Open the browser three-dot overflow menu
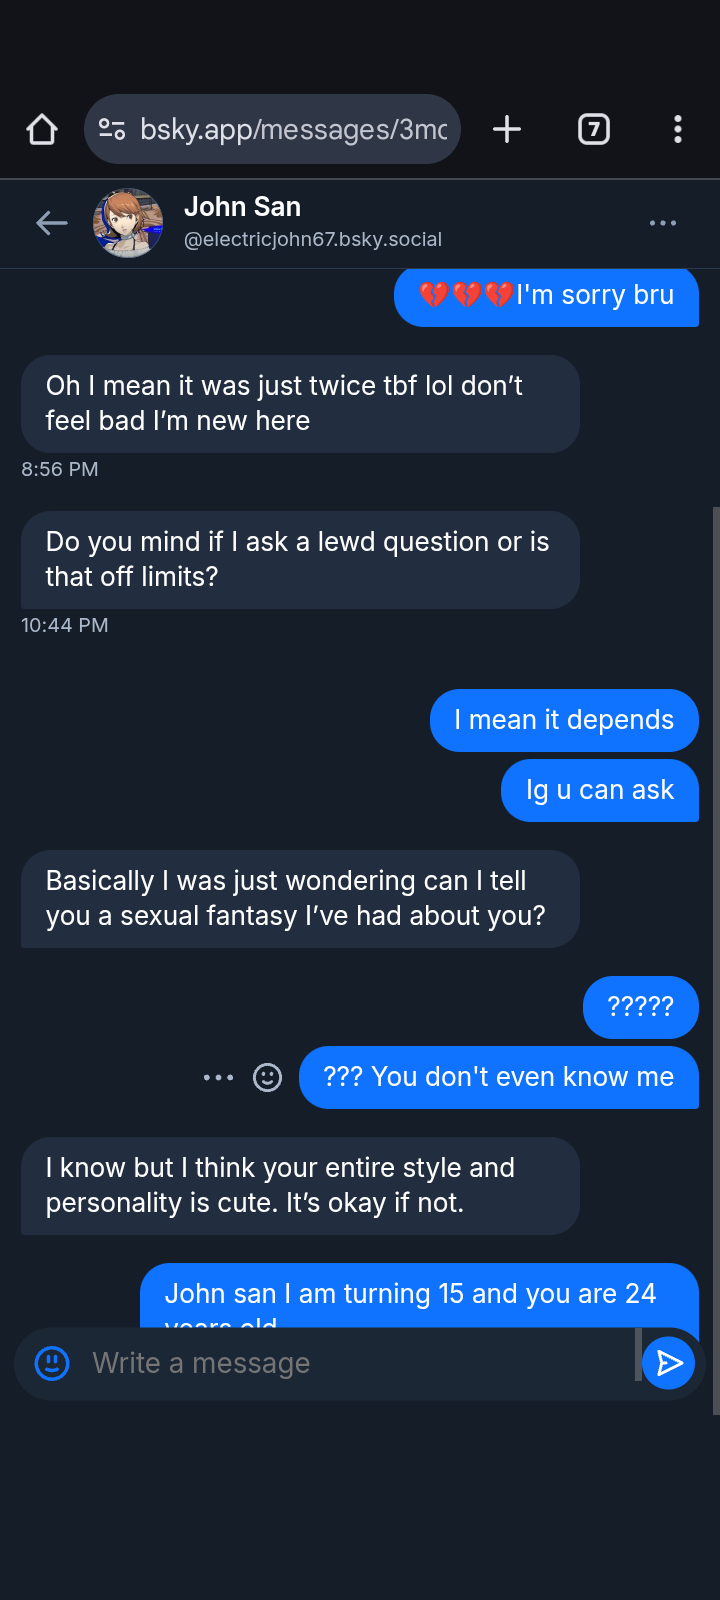 pos(678,129)
